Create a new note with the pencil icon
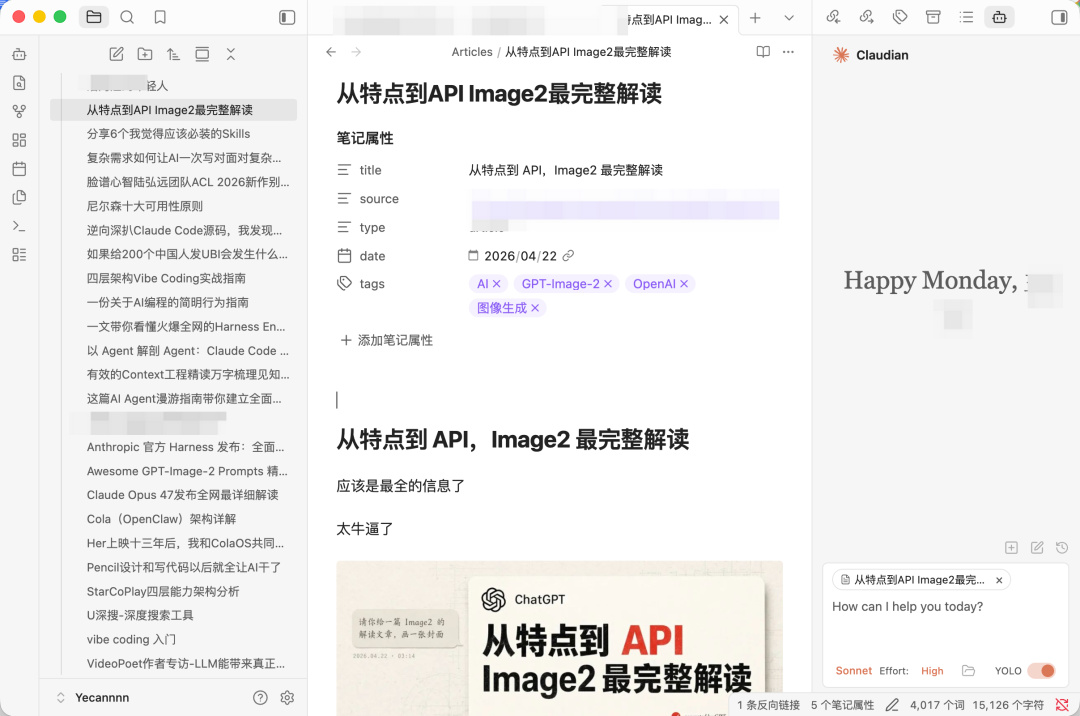1080x716 pixels. point(116,54)
